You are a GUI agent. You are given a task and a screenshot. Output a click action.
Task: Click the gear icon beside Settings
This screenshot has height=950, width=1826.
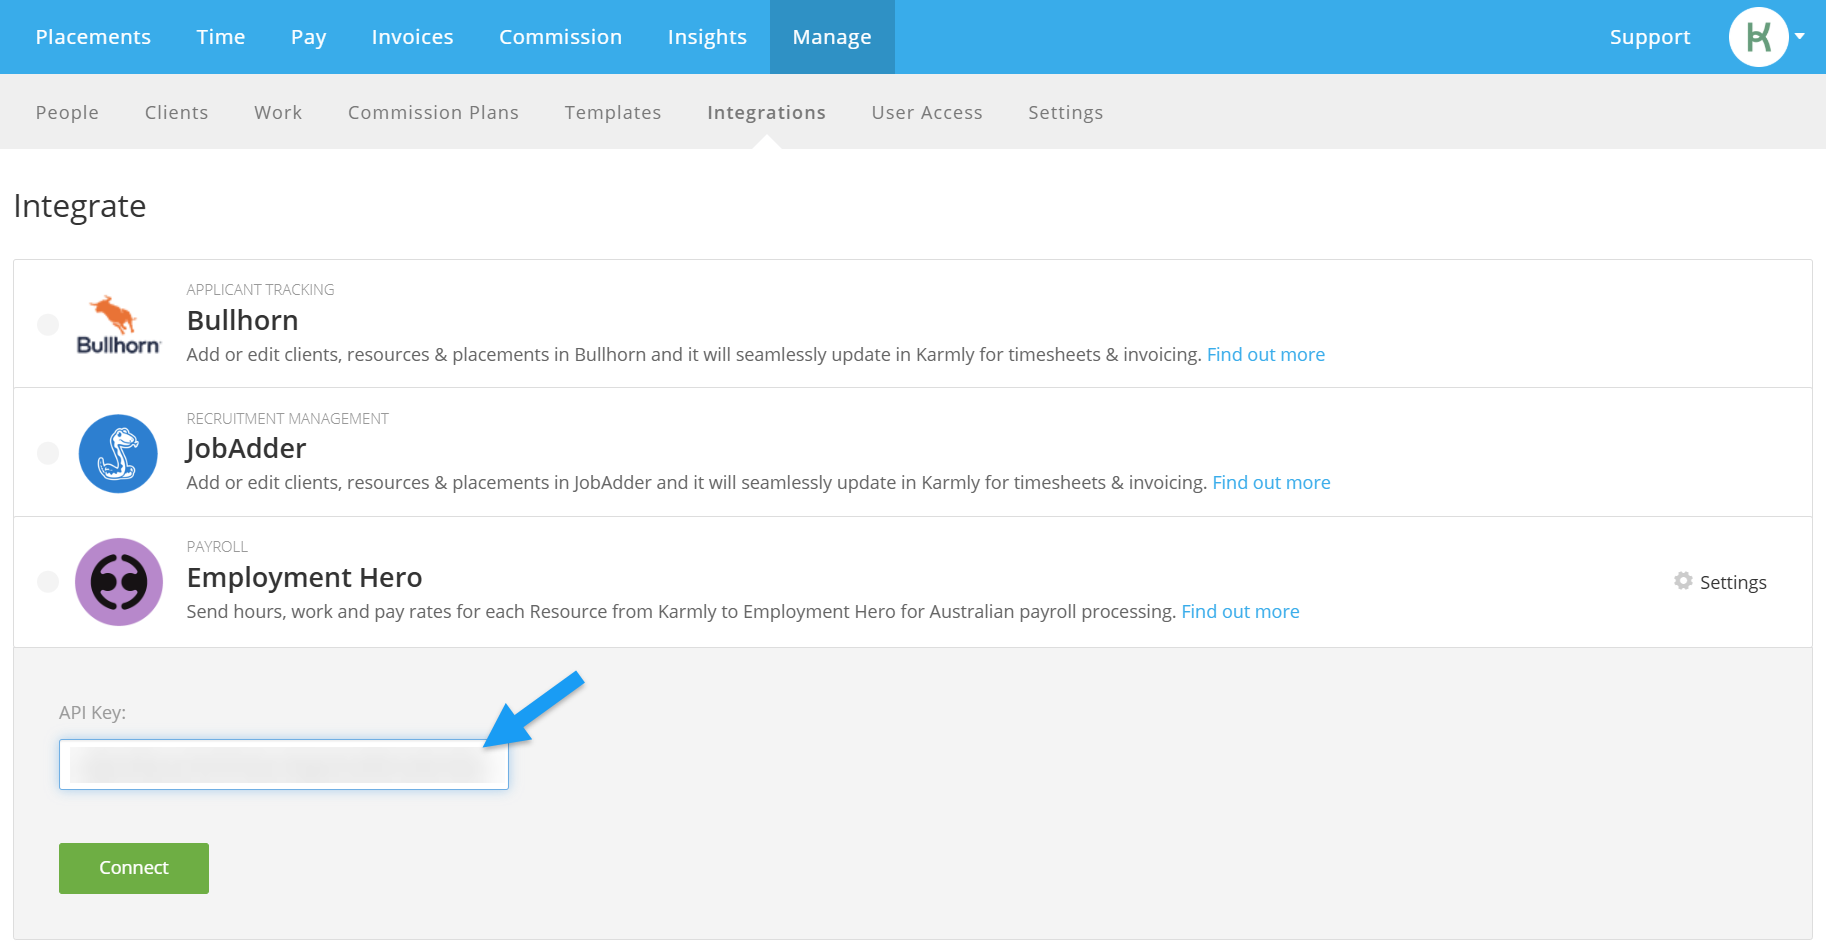1683,581
